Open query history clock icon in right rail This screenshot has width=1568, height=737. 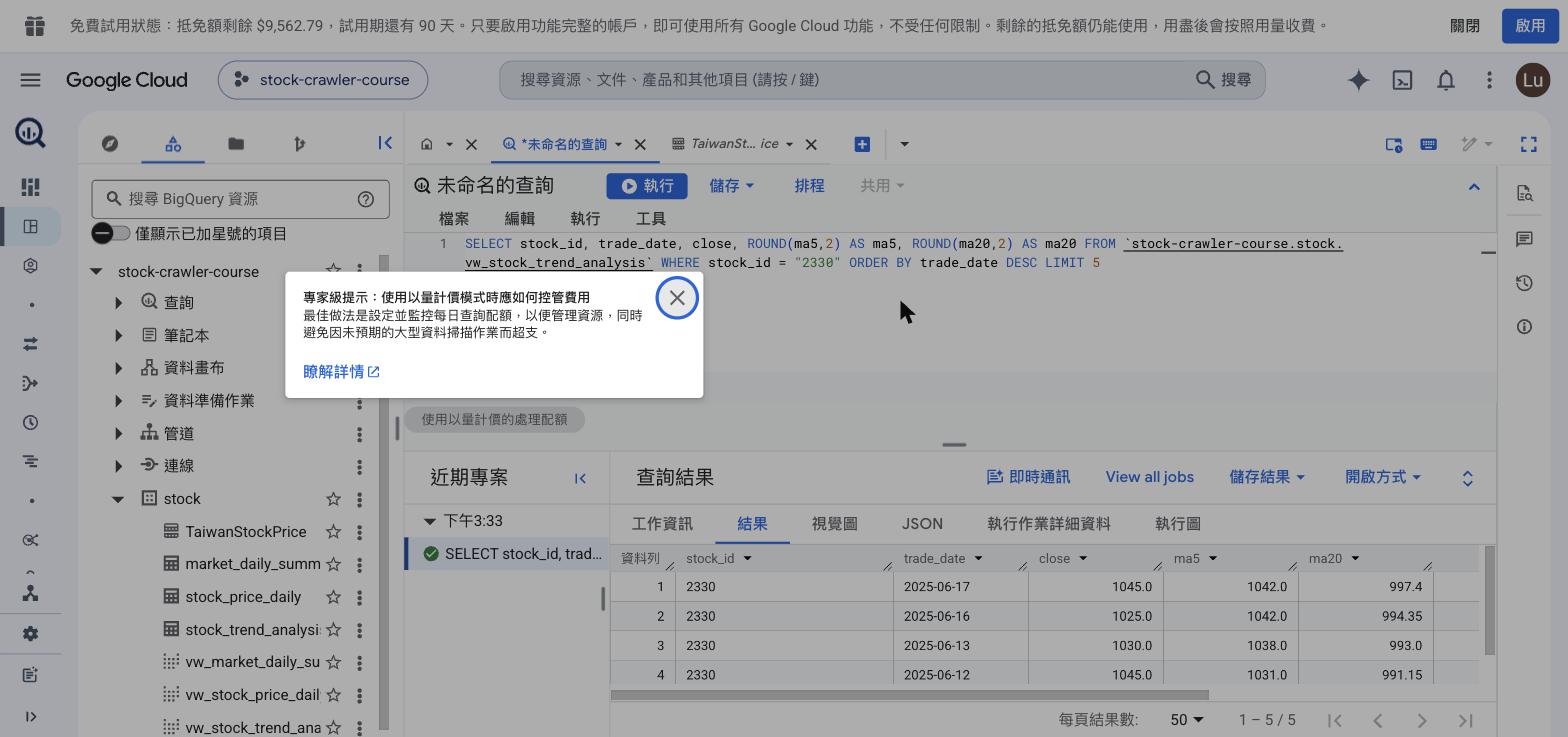(1524, 283)
